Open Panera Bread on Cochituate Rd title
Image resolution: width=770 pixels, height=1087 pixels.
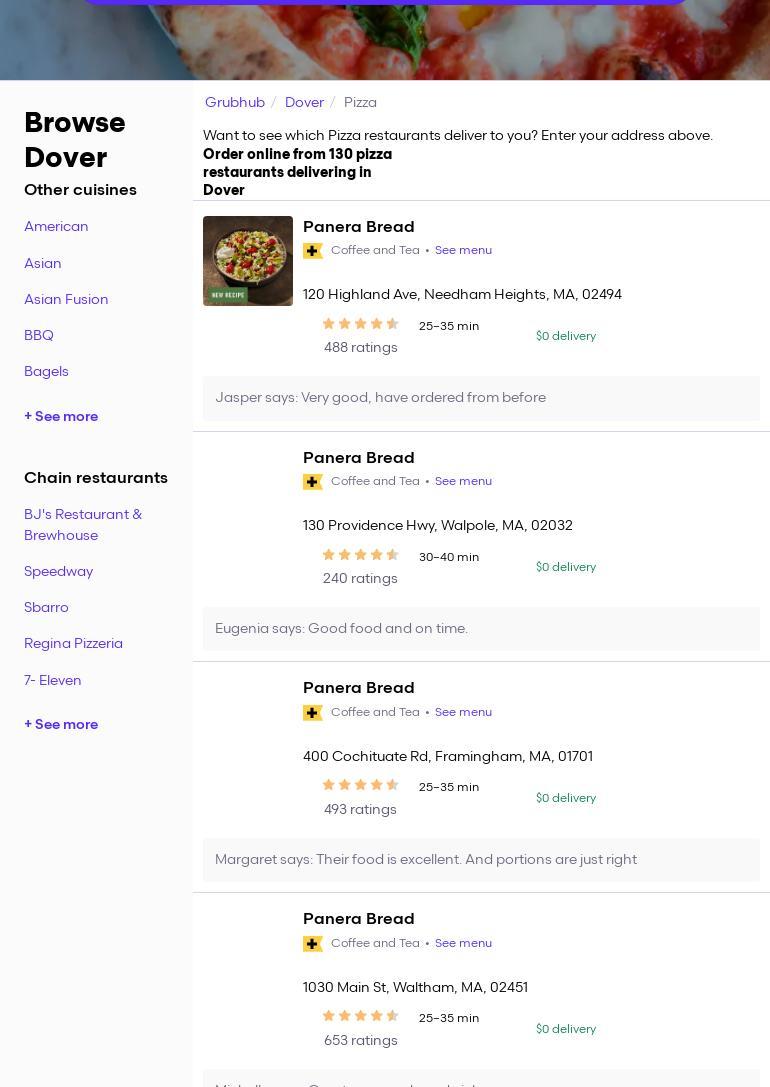pos(358,688)
